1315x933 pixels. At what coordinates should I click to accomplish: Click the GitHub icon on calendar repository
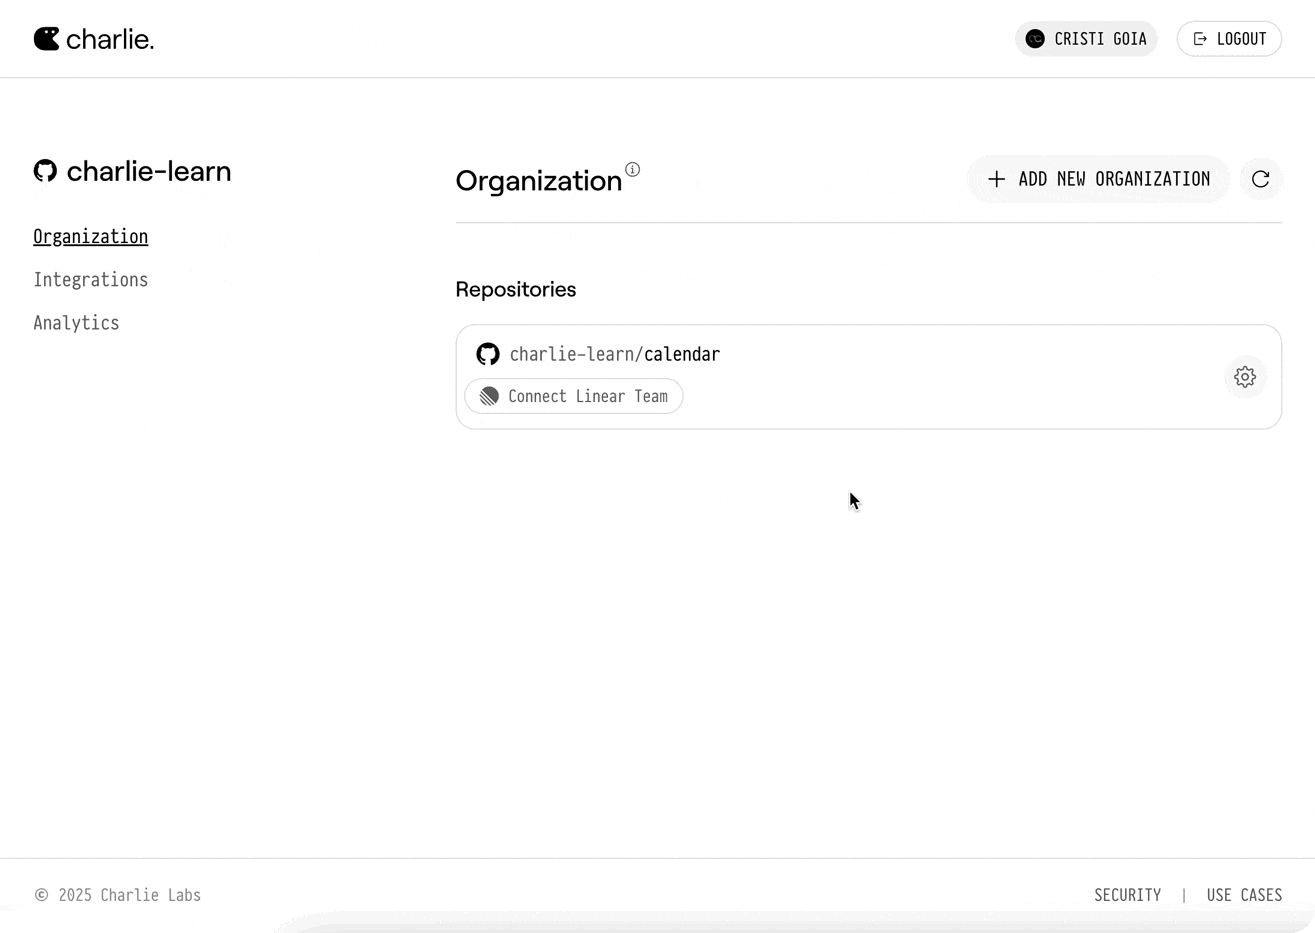(488, 354)
